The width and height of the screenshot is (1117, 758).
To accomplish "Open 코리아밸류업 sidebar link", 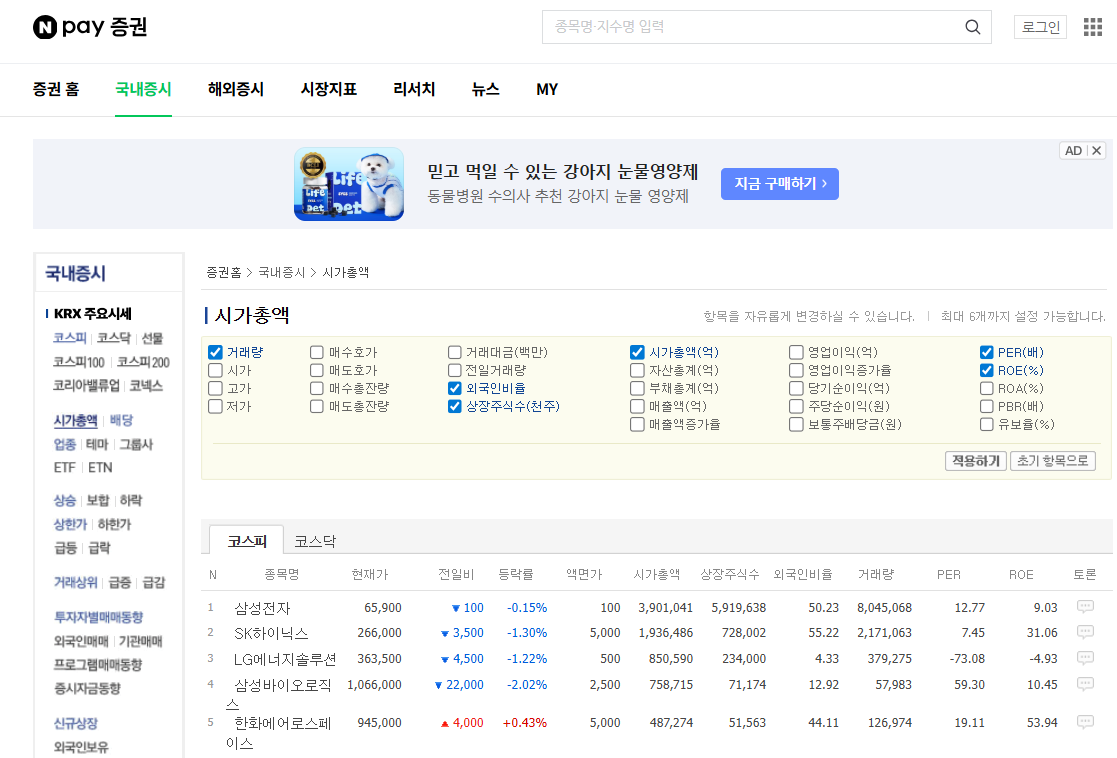I will 86,385.
